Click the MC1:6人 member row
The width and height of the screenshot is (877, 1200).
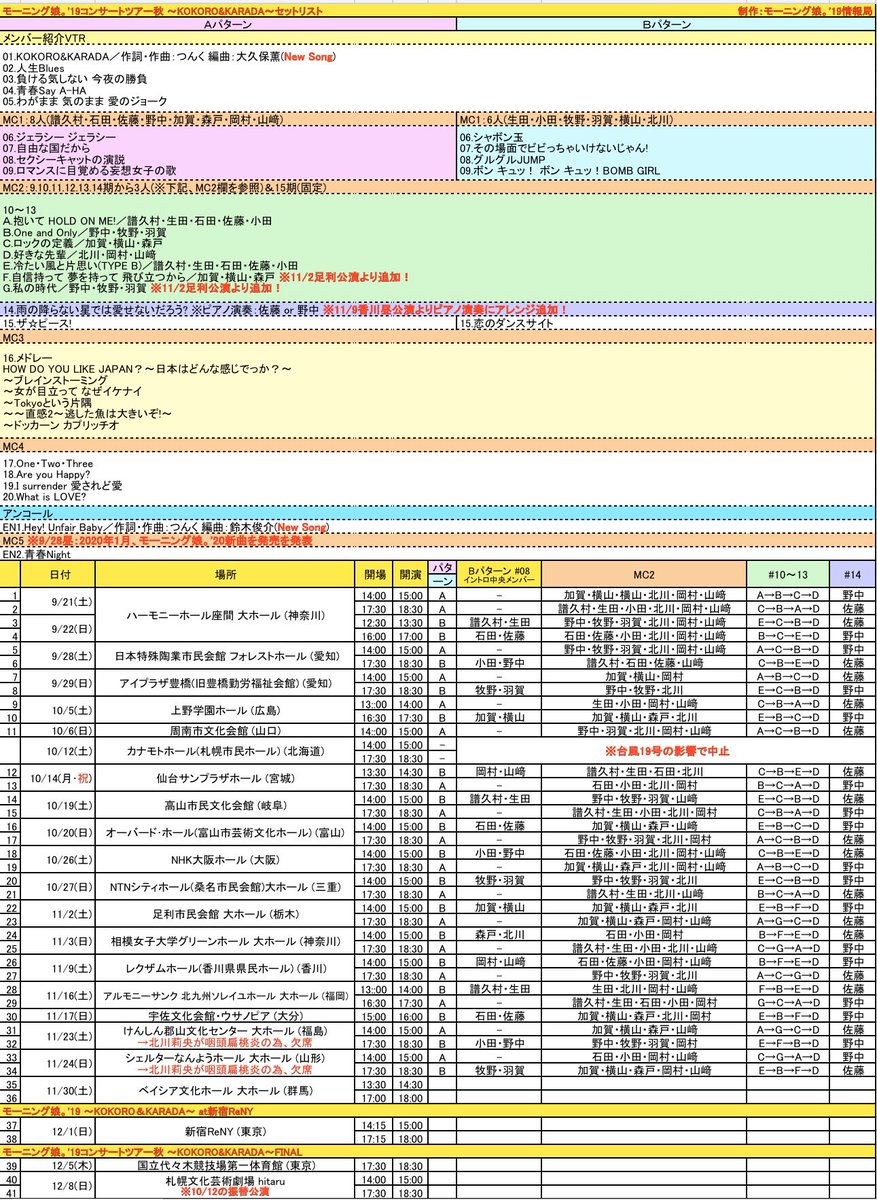coord(665,119)
